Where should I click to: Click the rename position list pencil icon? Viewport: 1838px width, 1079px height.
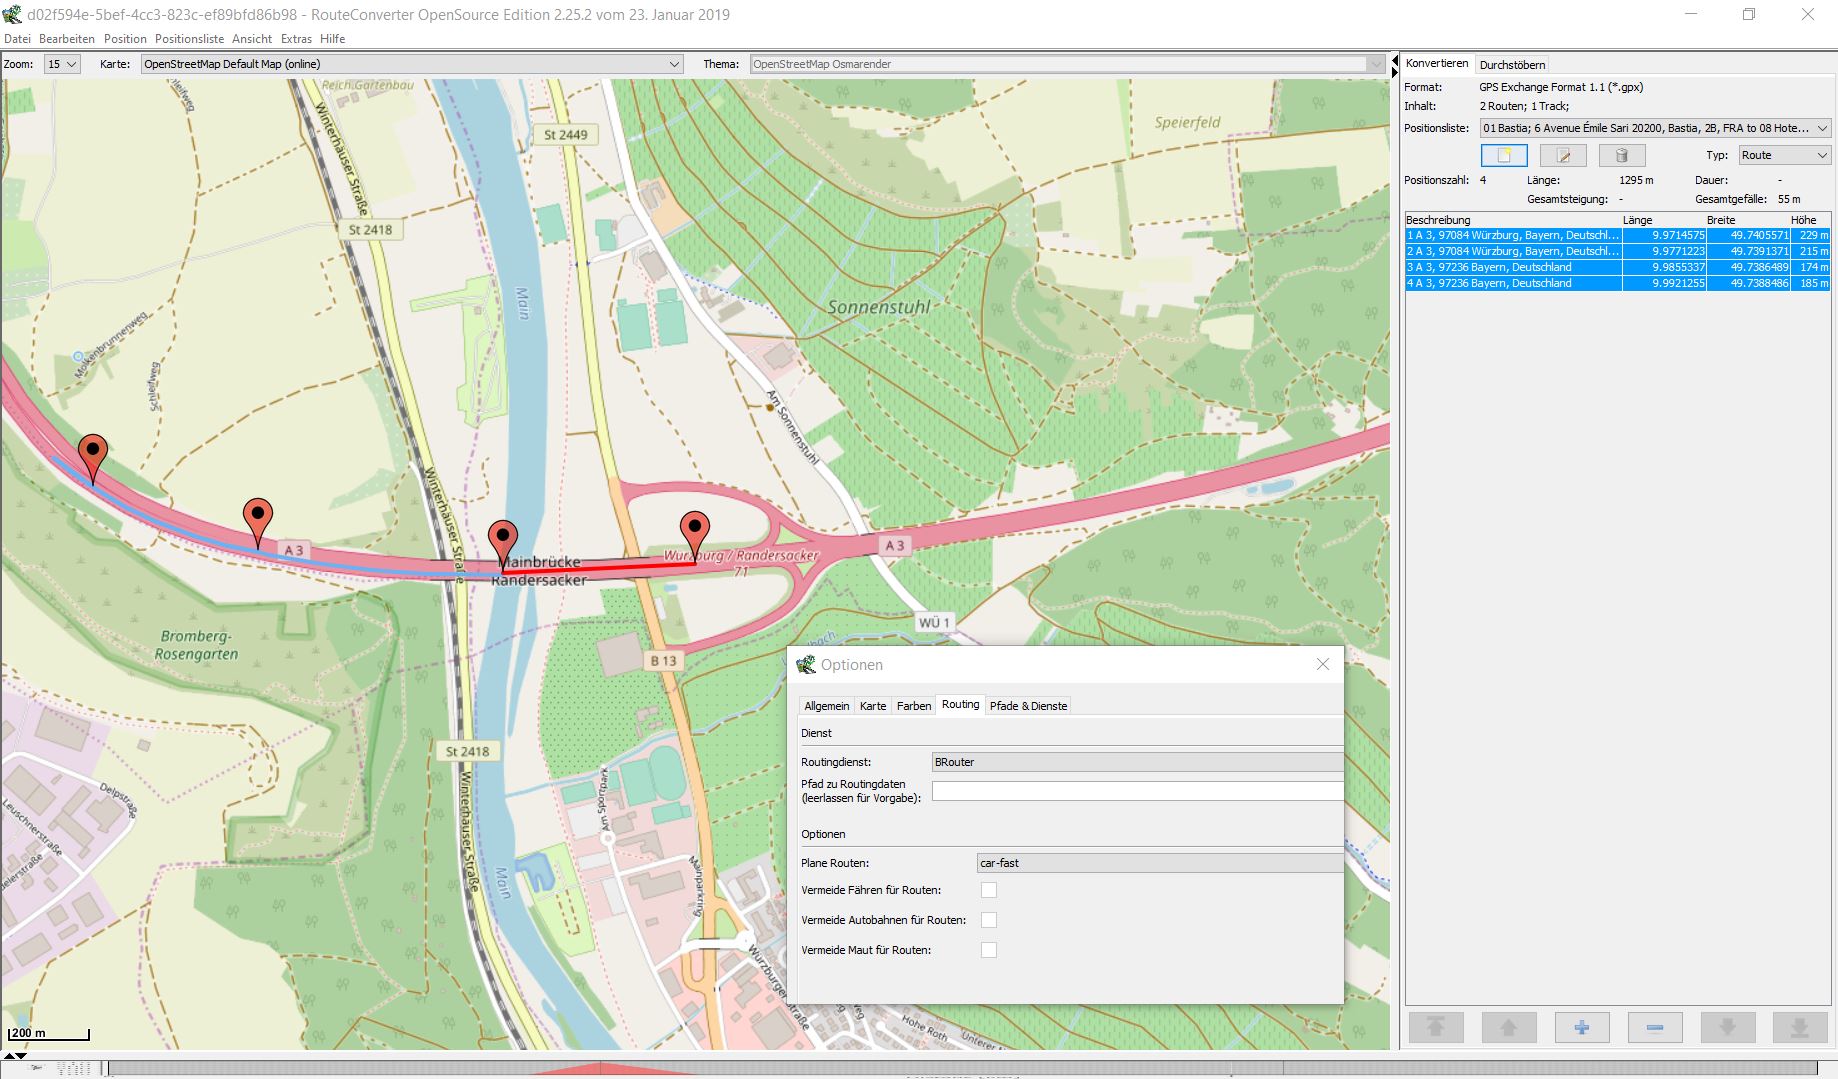coord(1562,156)
